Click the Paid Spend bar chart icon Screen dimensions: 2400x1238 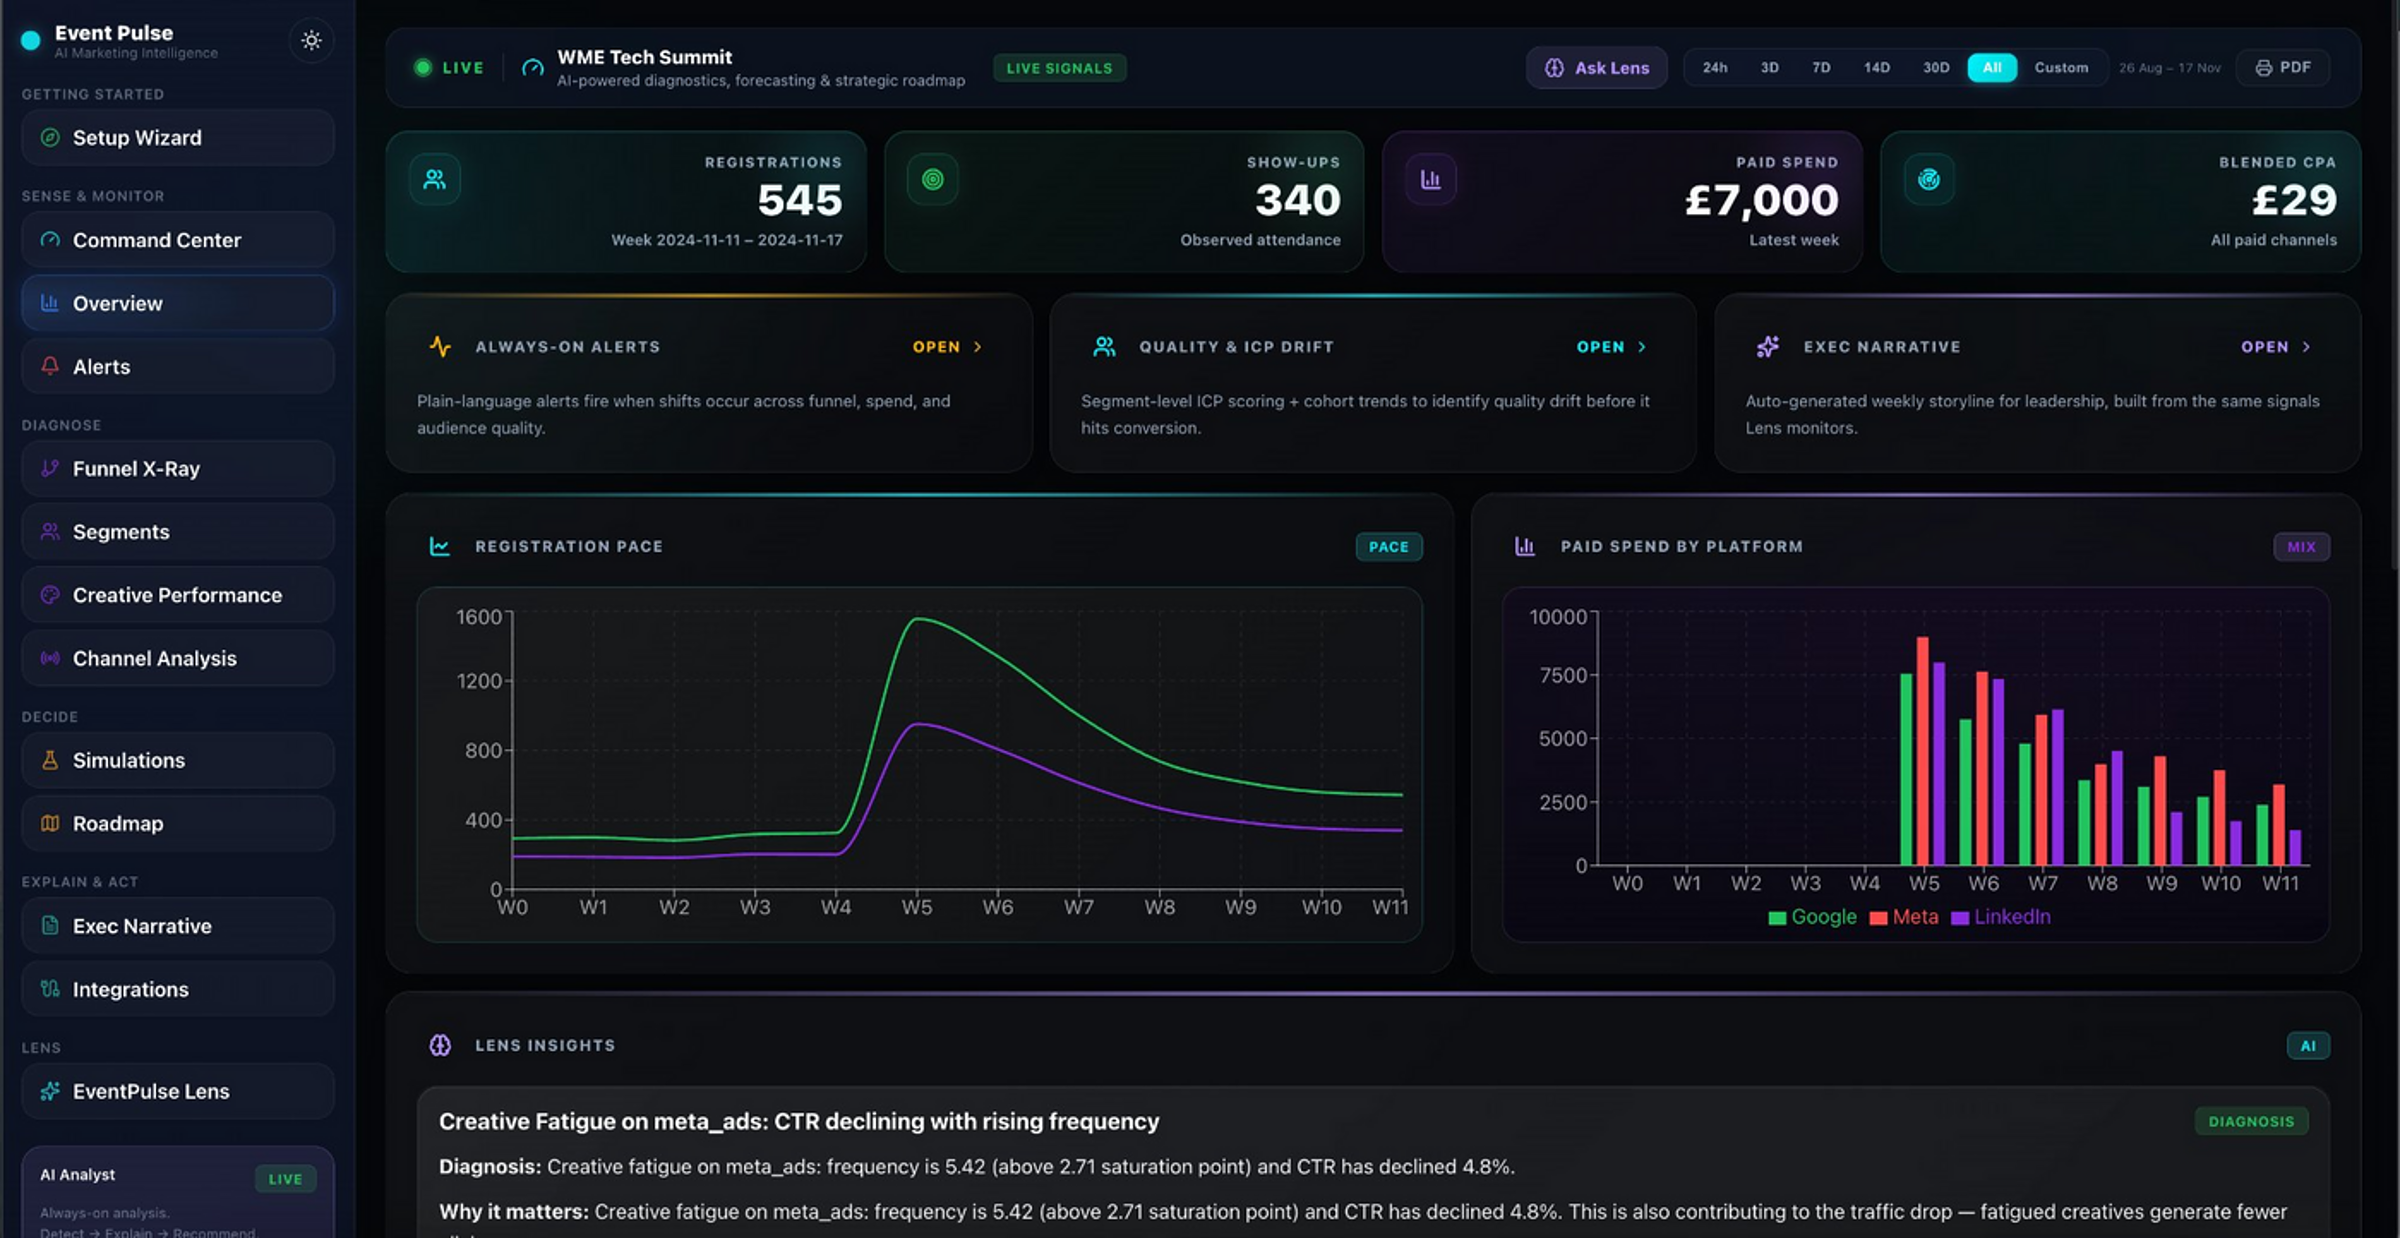pos(1430,180)
